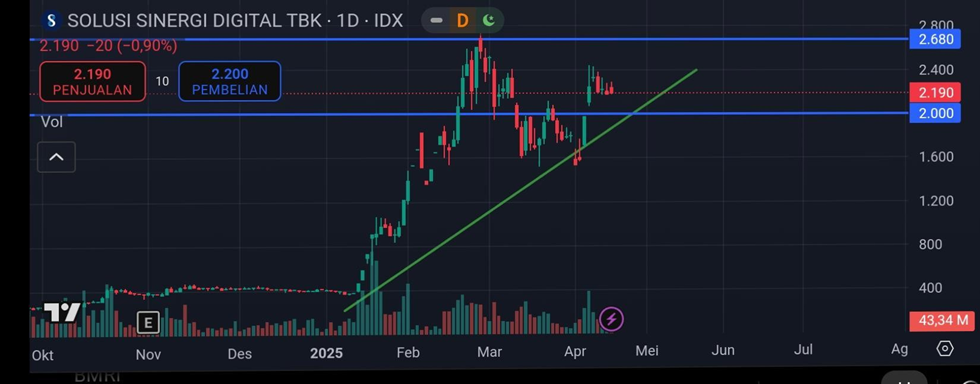Click the green moon market status icon
The width and height of the screenshot is (980, 384).
pos(489,21)
